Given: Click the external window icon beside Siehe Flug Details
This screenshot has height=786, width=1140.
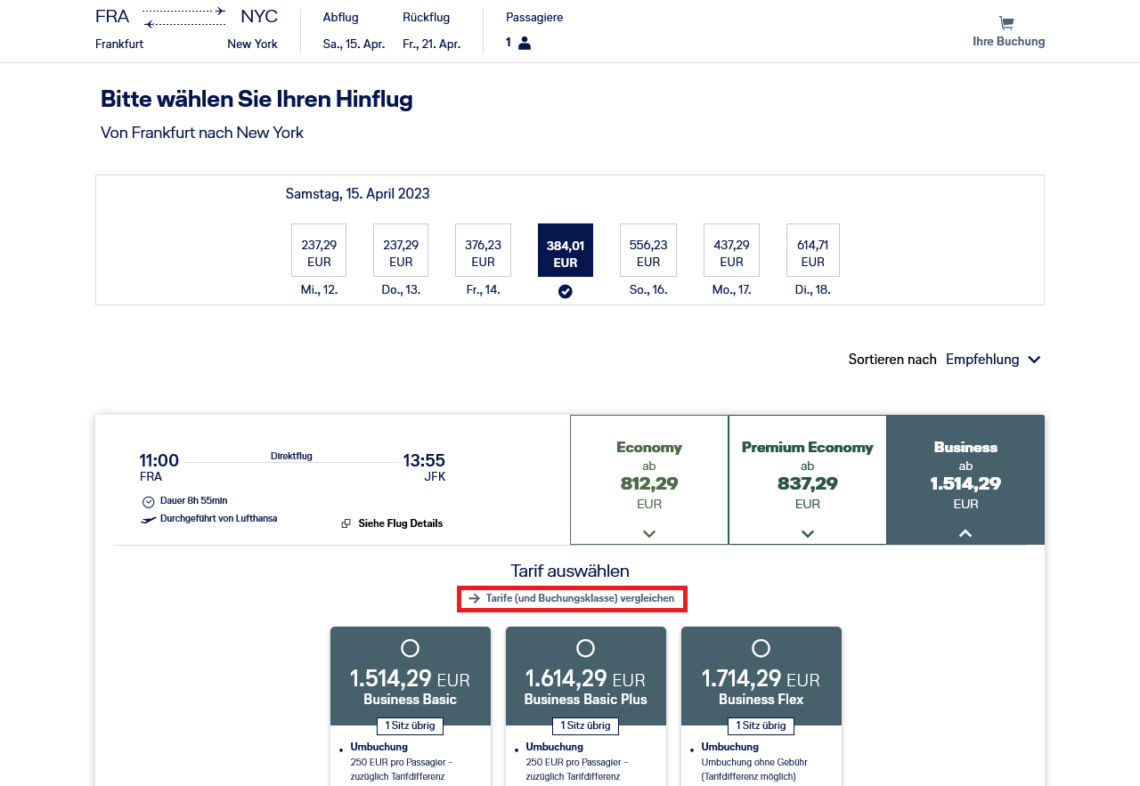Looking at the screenshot, I should 346,524.
